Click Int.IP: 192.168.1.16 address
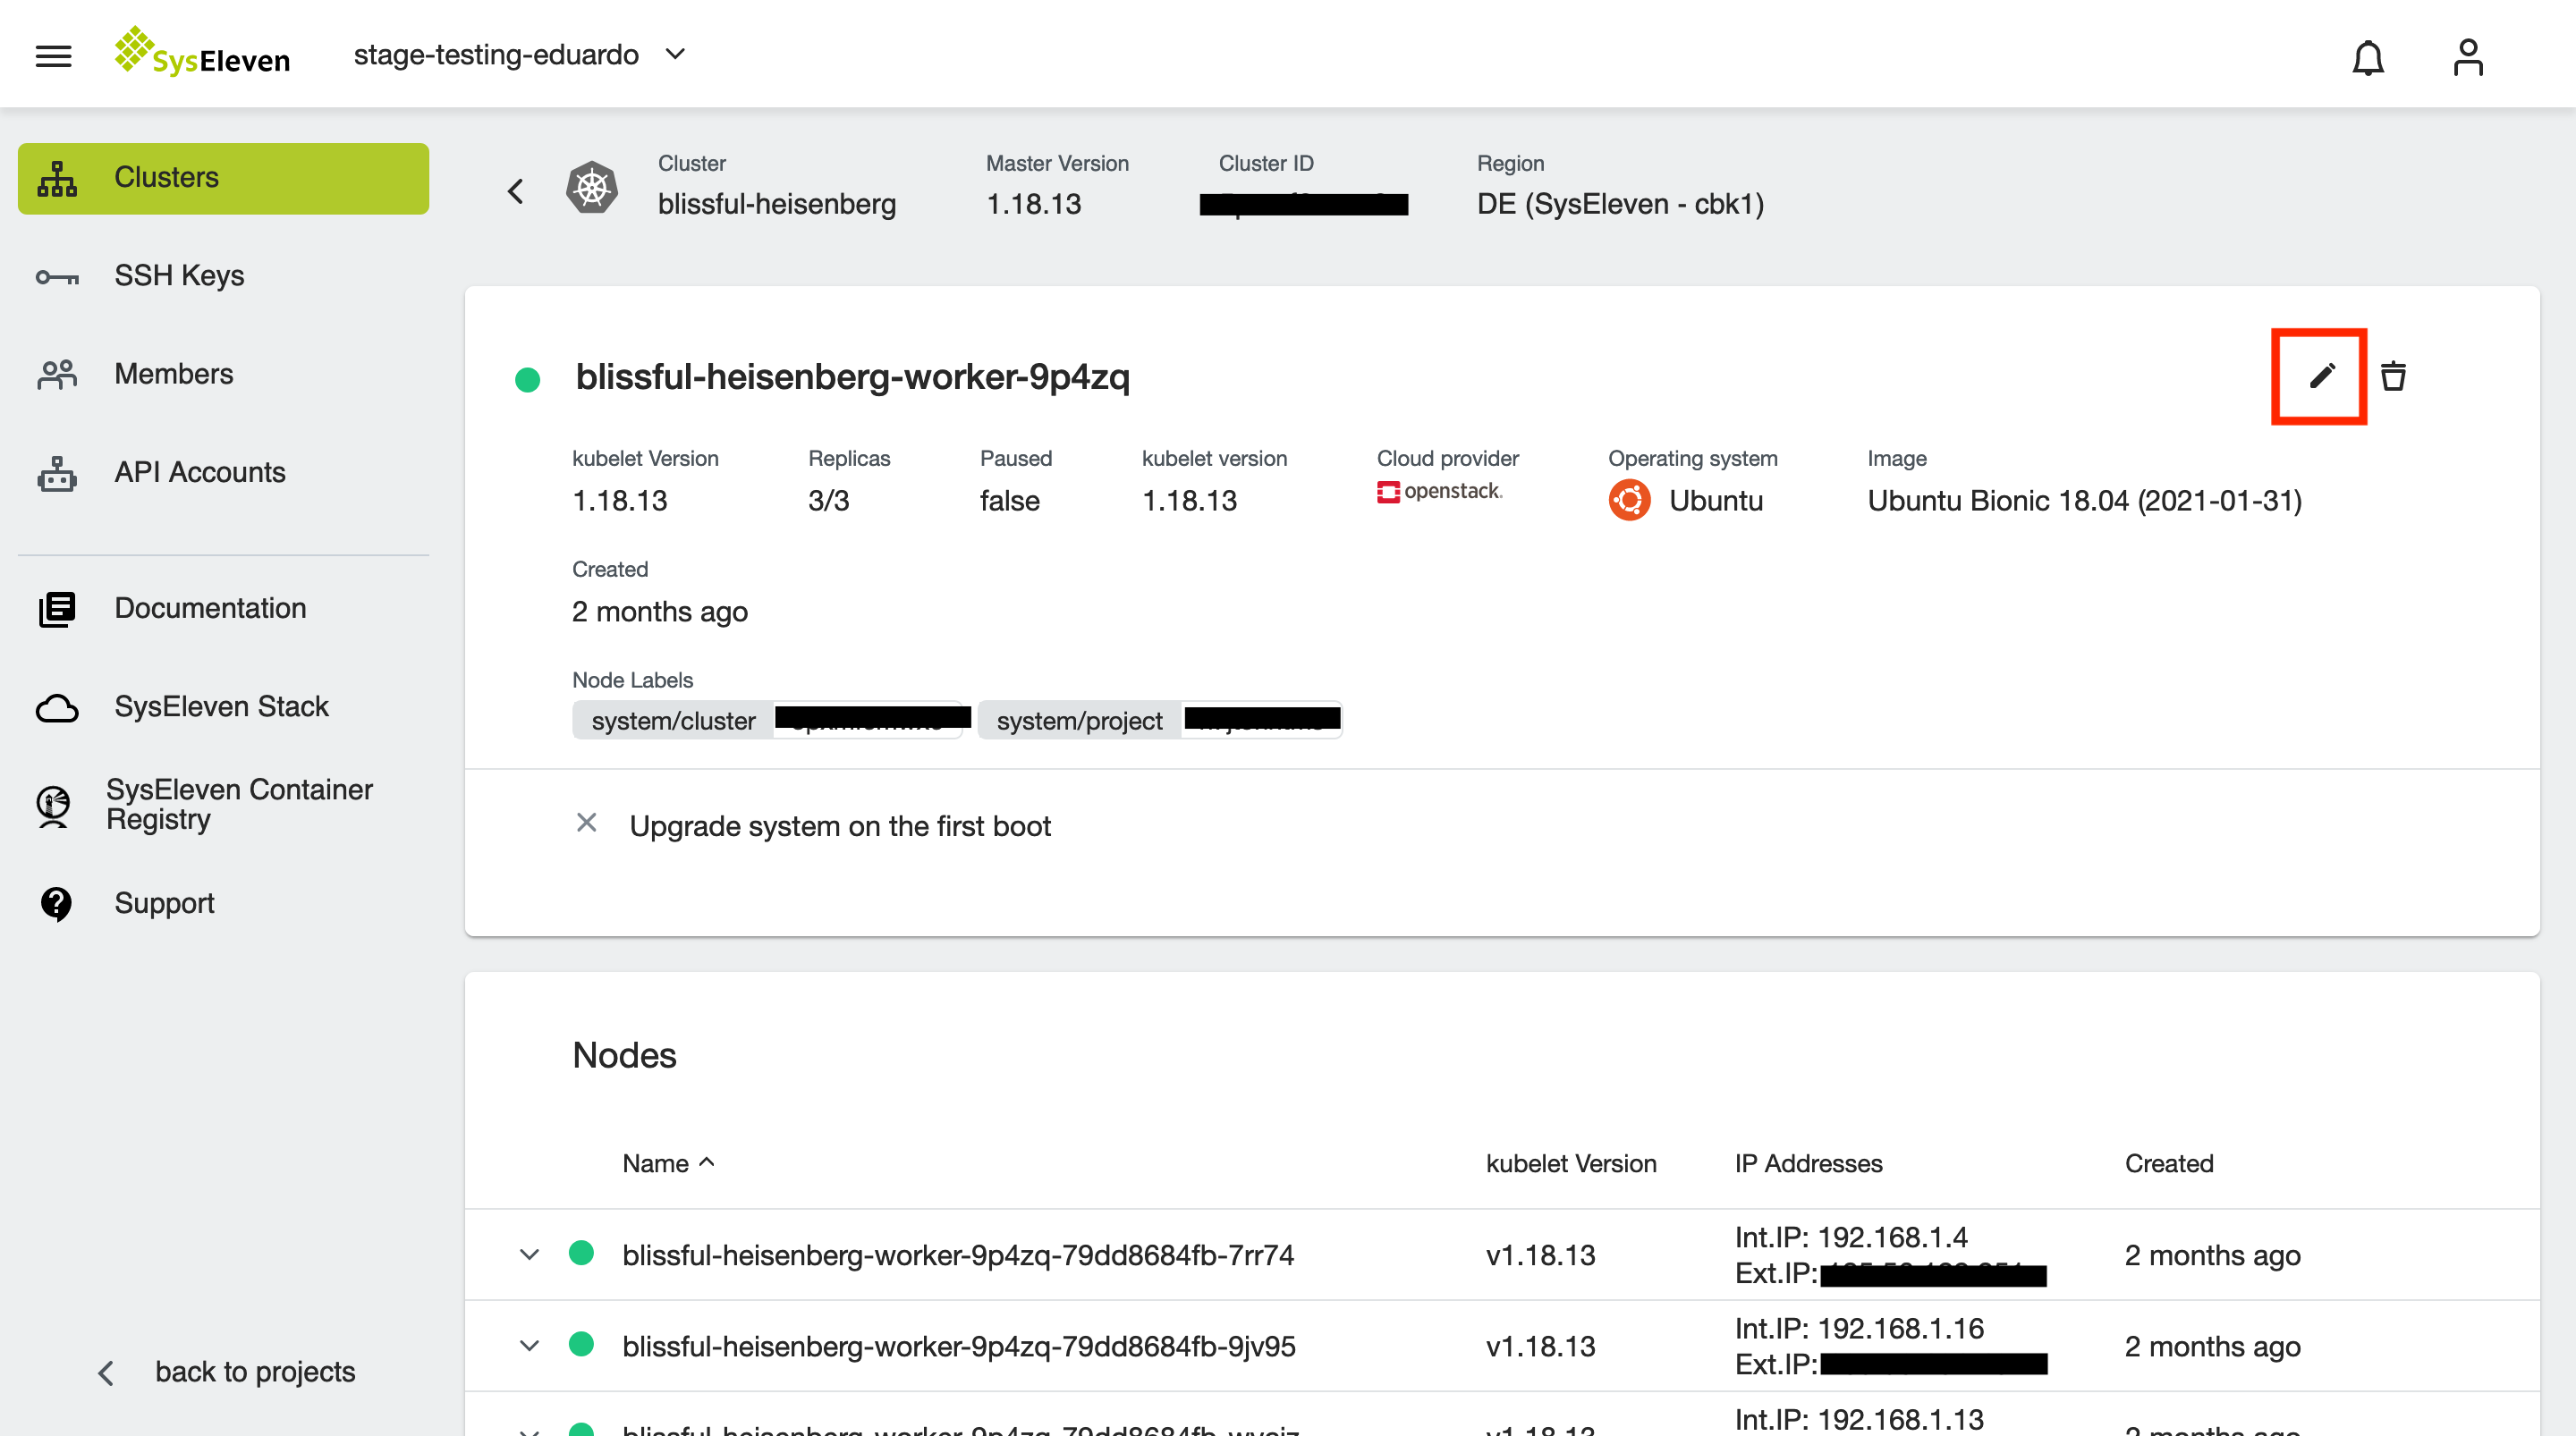Image resolution: width=2576 pixels, height=1436 pixels. point(1859,1328)
